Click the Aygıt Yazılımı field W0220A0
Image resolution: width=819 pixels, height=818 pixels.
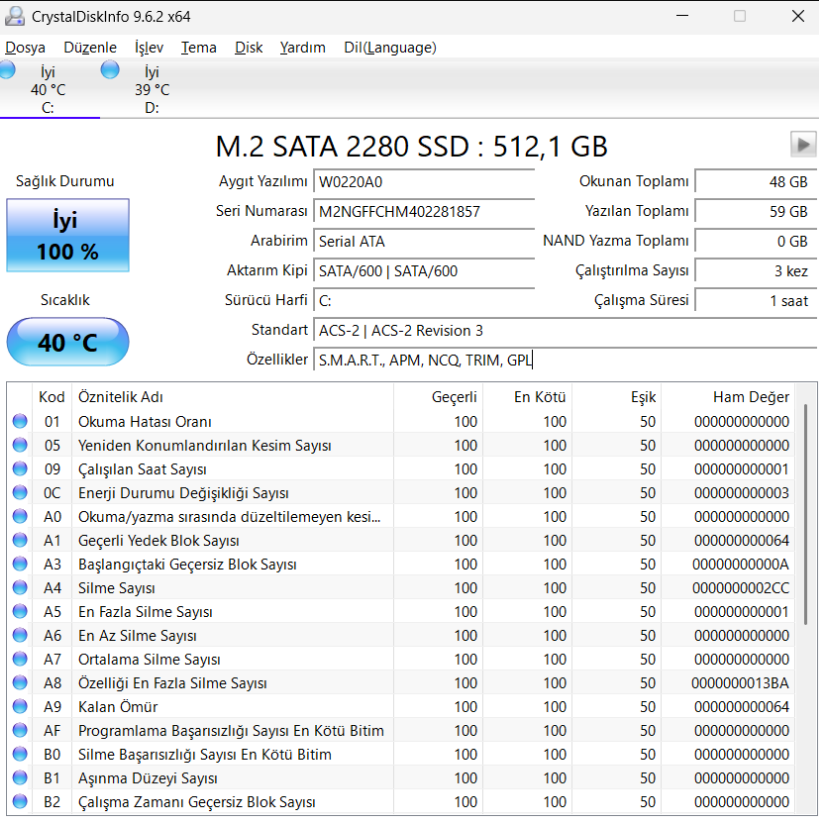[x=424, y=182]
